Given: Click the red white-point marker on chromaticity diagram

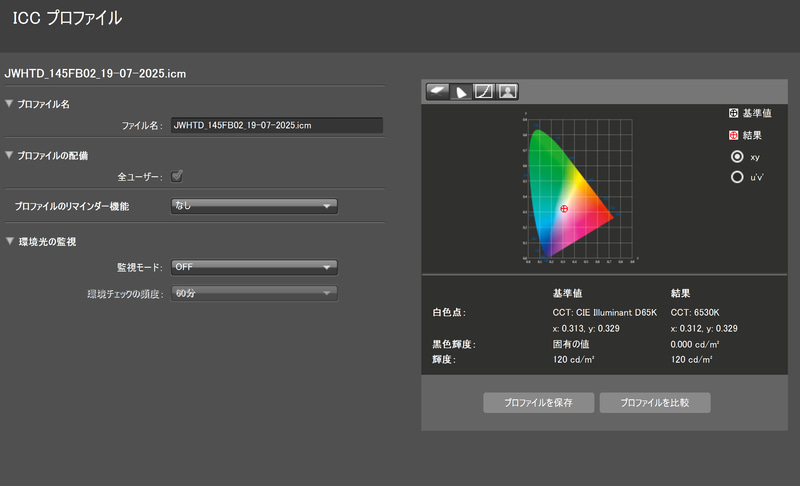Looking at the screenshot, I should pyautogui.click(x=564, y=209).
